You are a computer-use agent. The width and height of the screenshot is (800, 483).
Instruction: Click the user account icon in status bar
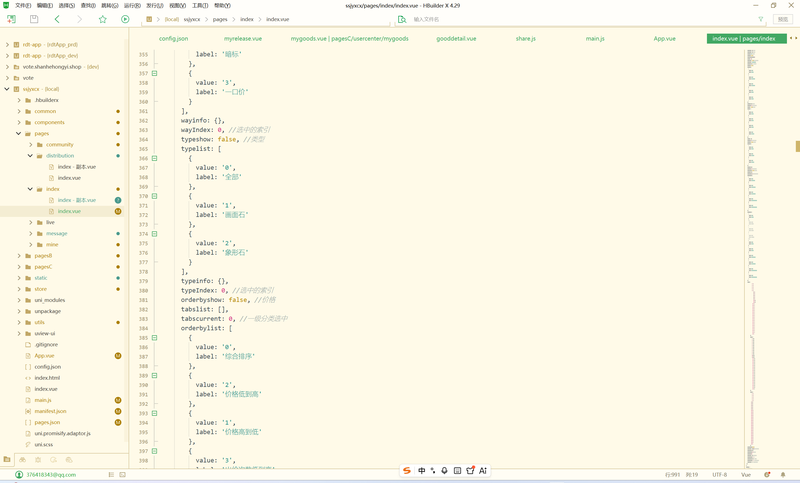pos(19,474)
